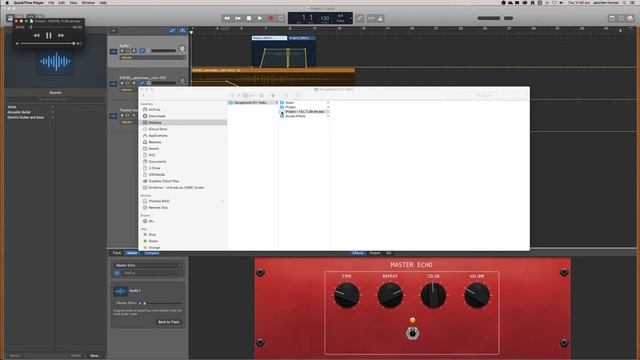
Task: Click rewind in QuickTime mini player
Action: pos(37,36)
